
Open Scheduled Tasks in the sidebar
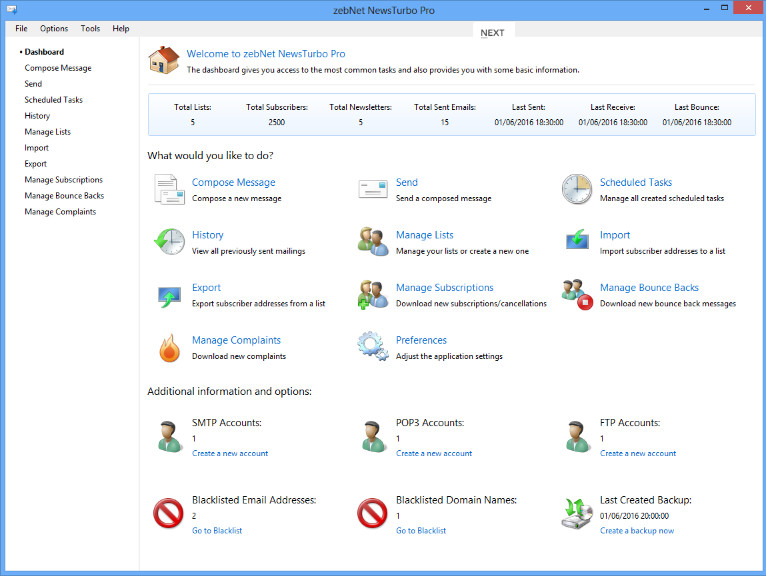coord(53,100)
